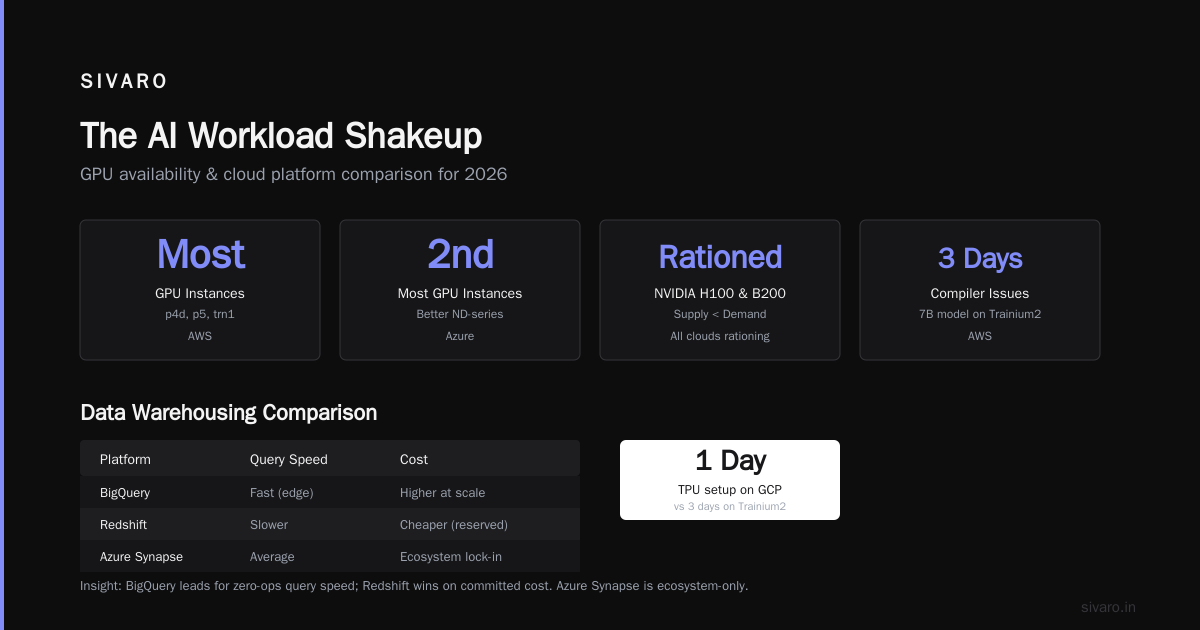Click 'The AI Workload Shakeup' title
Screen dimensions: 1200x630
281,135
